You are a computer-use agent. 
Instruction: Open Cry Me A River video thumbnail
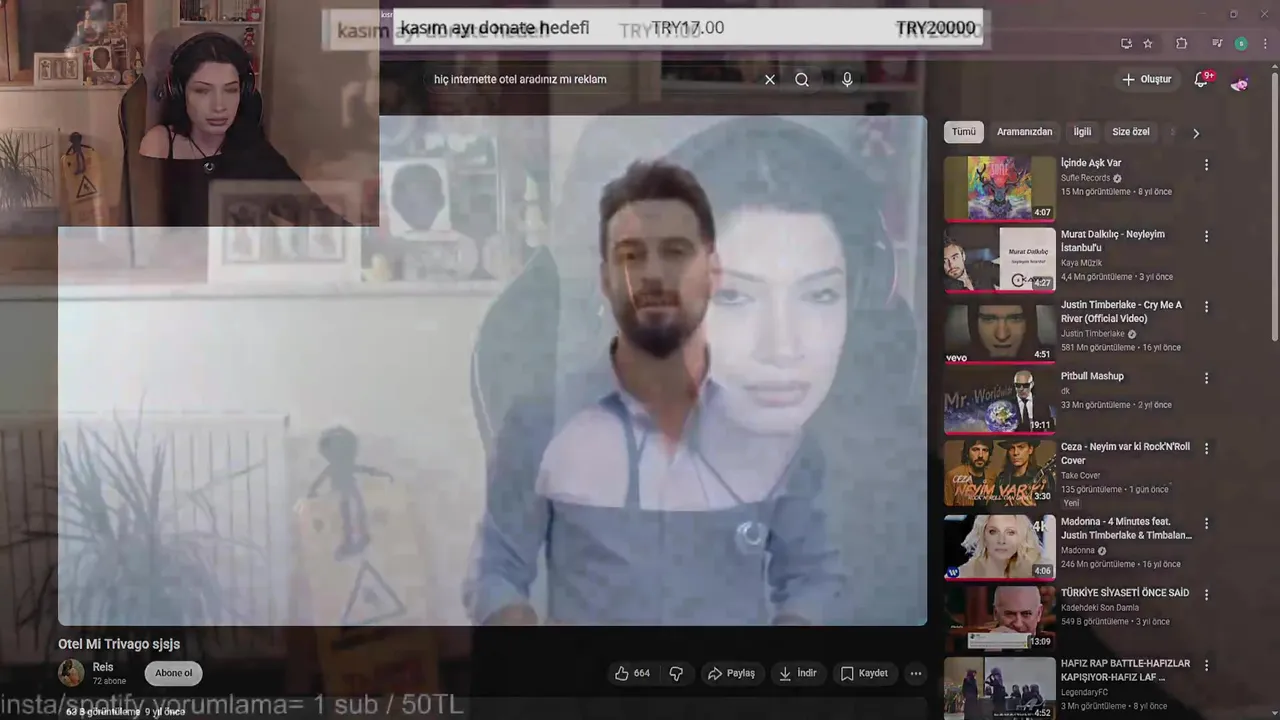(1000, 331)
